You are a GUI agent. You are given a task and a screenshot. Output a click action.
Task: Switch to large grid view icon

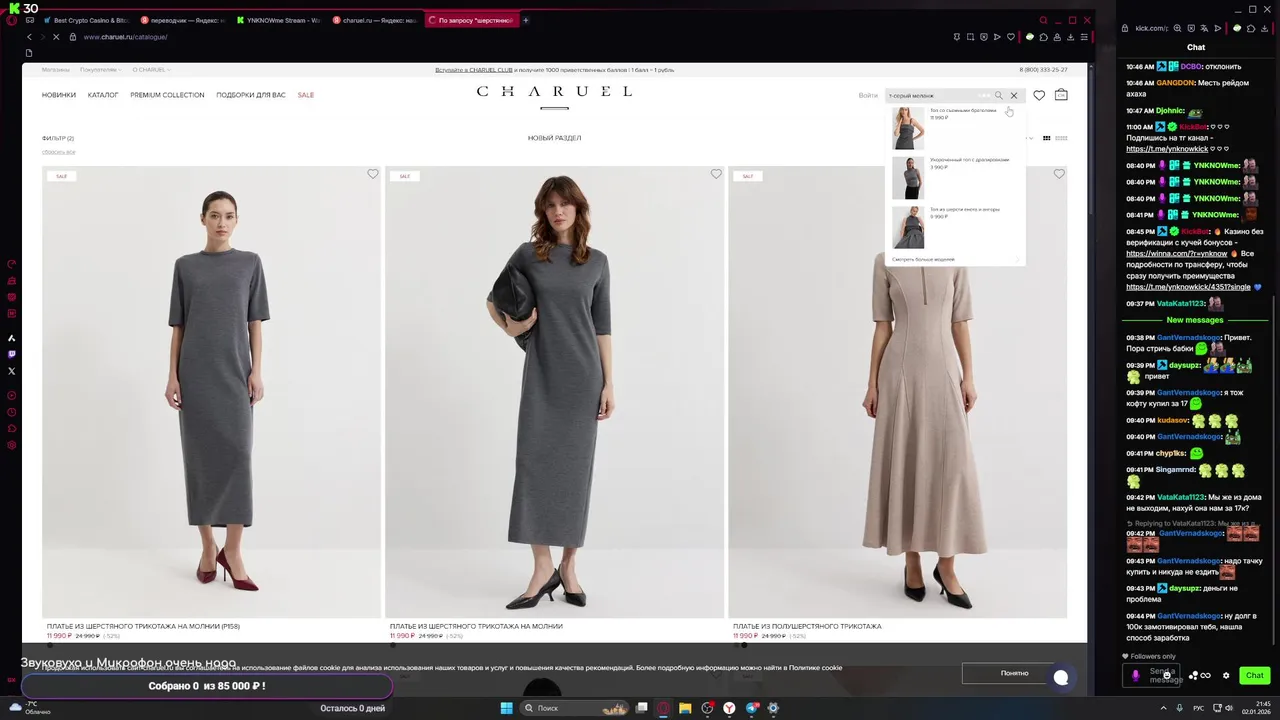pyautogui.click(x=1047, y=138)
